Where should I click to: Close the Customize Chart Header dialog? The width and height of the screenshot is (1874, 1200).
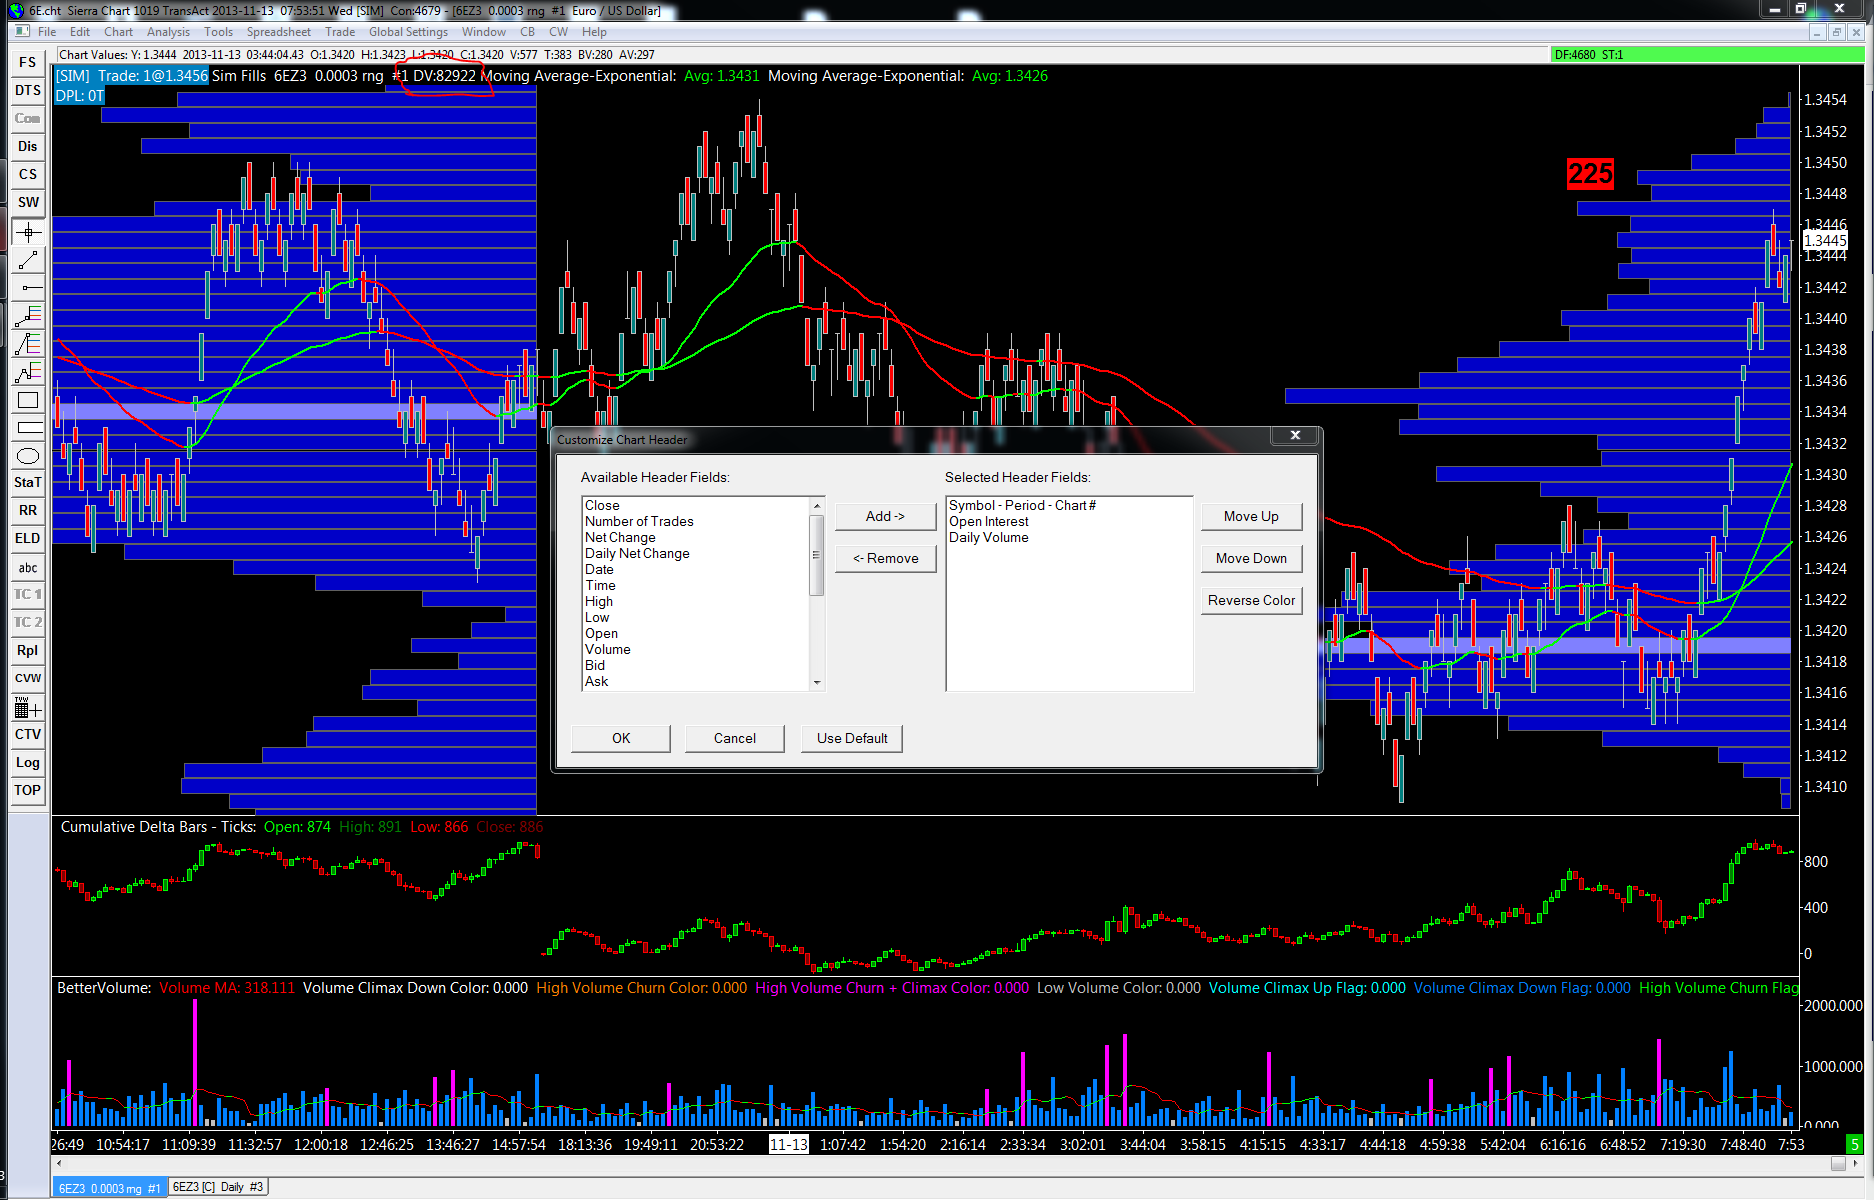(1295, 435)
